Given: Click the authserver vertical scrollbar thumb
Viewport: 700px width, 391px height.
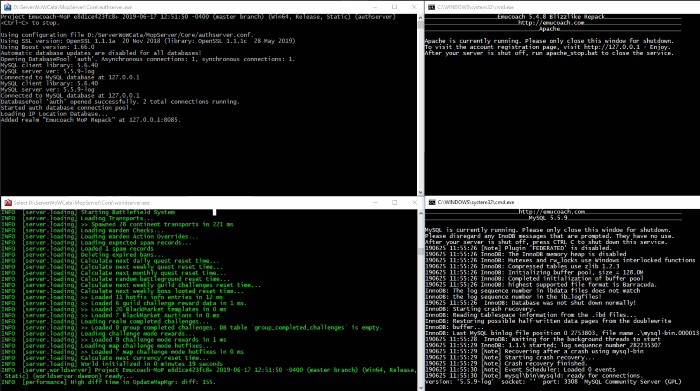Looking at the screenshot, I should pos(420,25).
